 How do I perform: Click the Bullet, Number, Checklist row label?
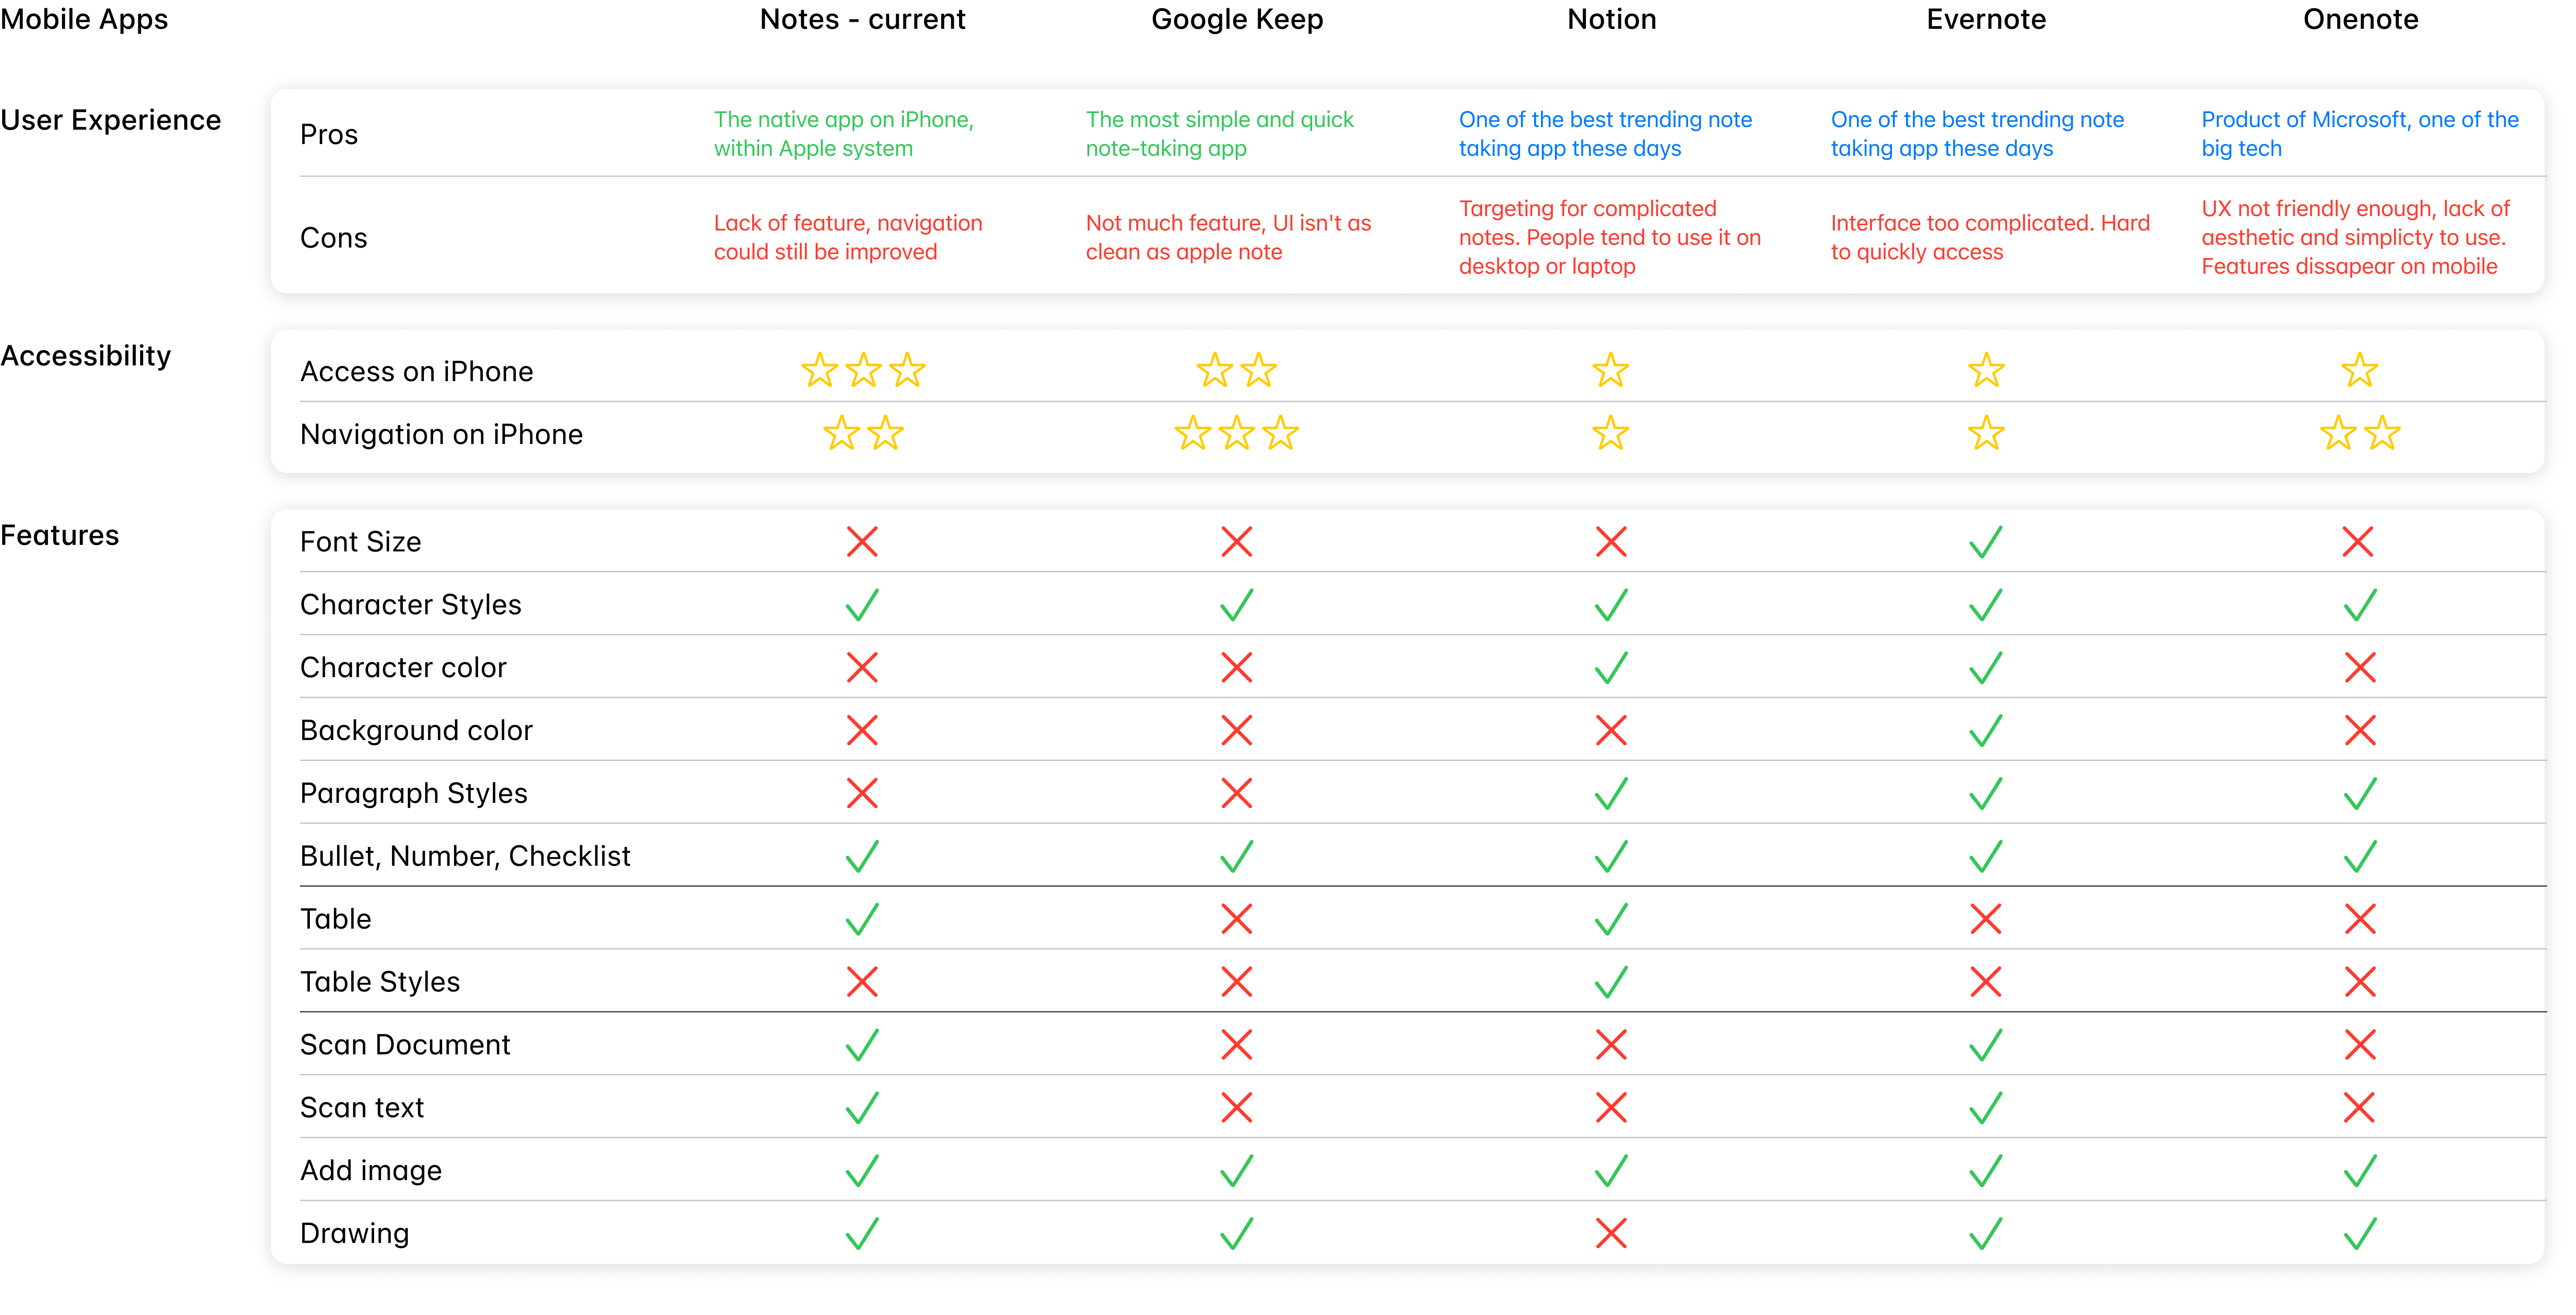click(465, 856)
